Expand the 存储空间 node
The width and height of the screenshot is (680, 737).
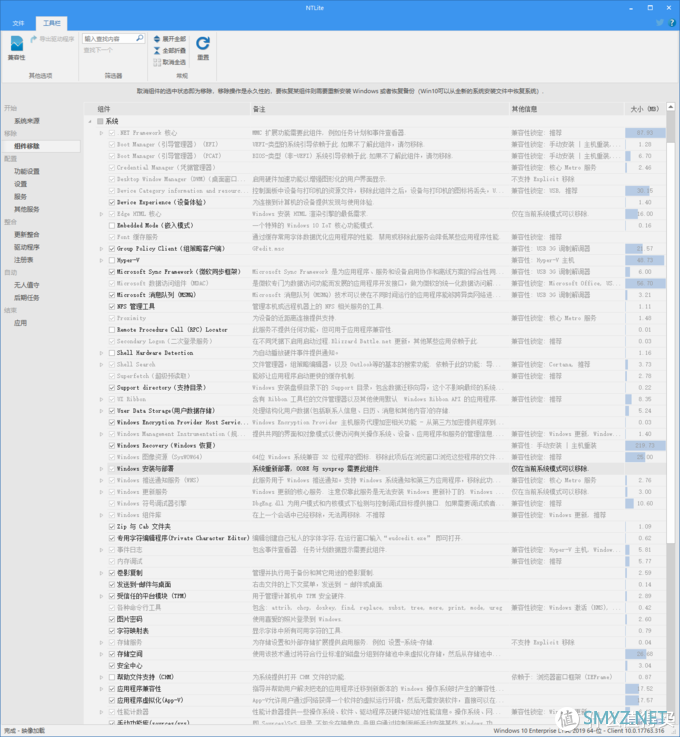coord(101,654)
